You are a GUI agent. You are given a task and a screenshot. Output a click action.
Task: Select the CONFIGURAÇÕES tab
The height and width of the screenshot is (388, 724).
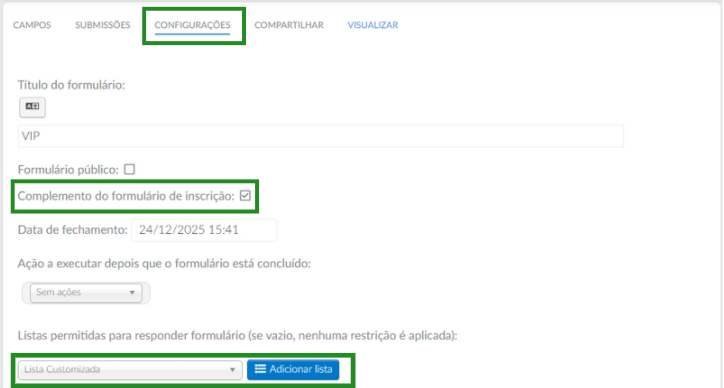[192, 25]
